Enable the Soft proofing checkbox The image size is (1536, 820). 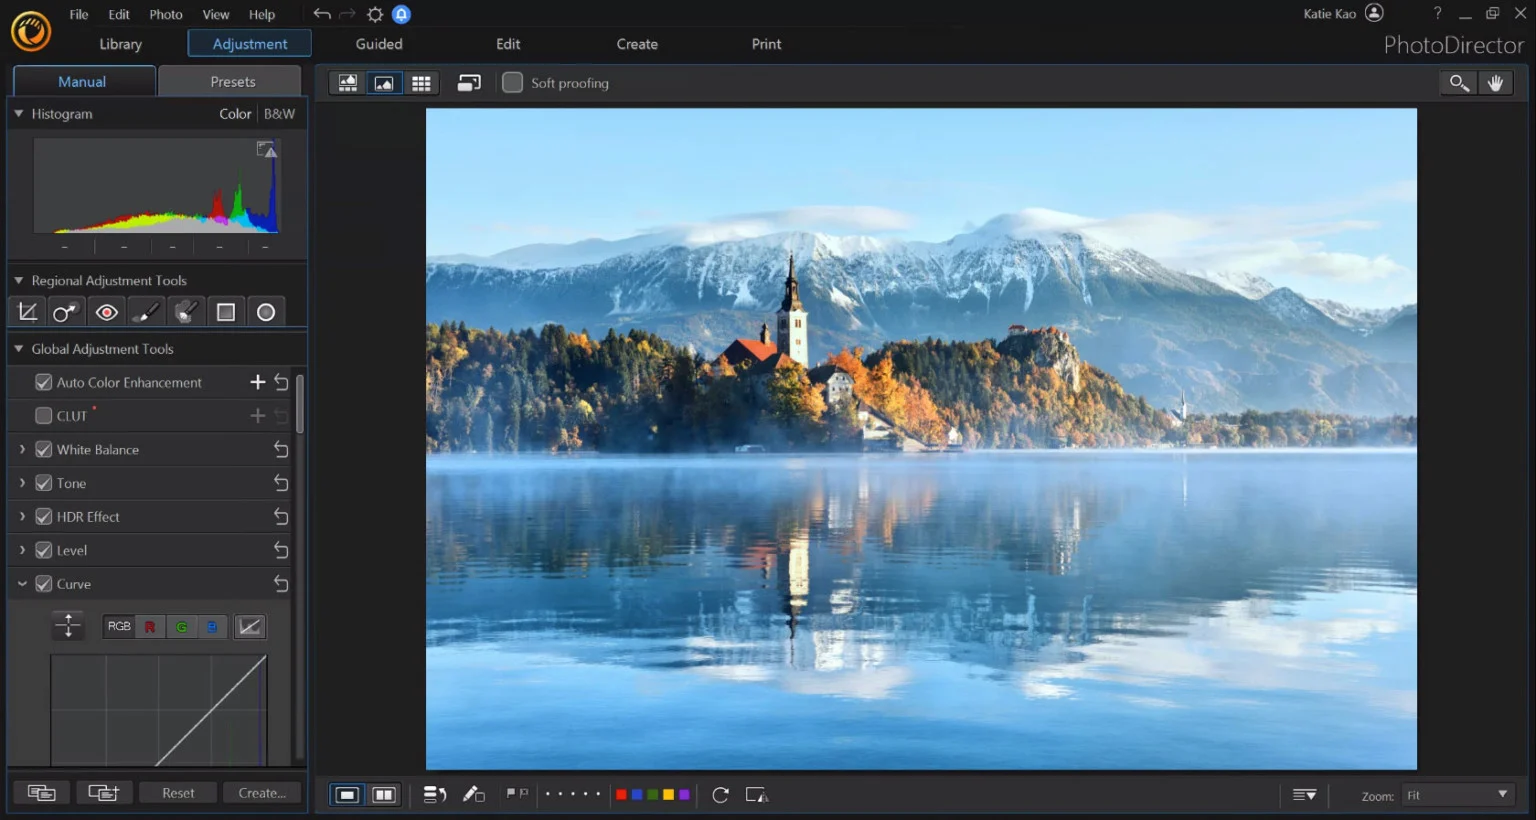pos(512,83)
